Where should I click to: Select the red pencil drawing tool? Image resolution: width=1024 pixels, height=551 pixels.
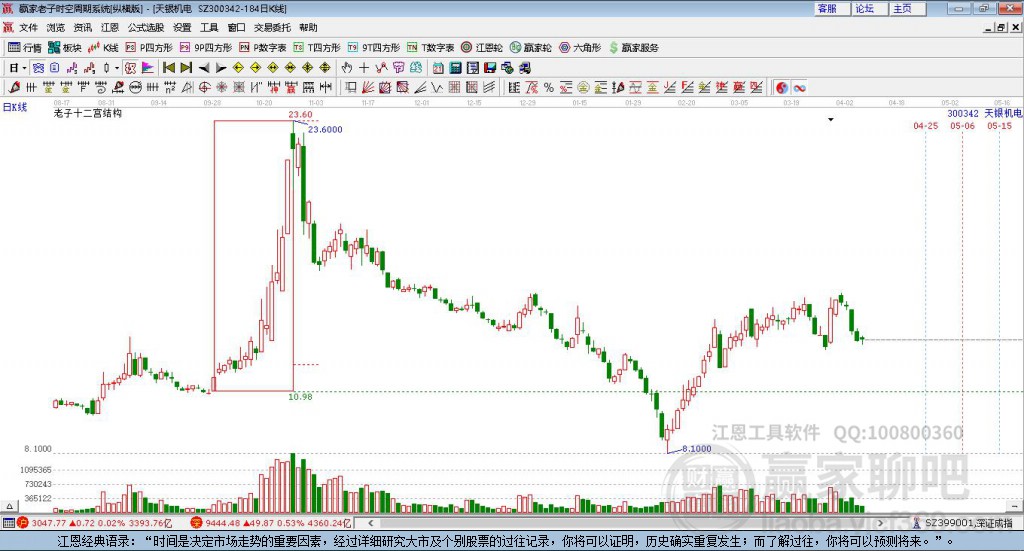coord(14,87)
